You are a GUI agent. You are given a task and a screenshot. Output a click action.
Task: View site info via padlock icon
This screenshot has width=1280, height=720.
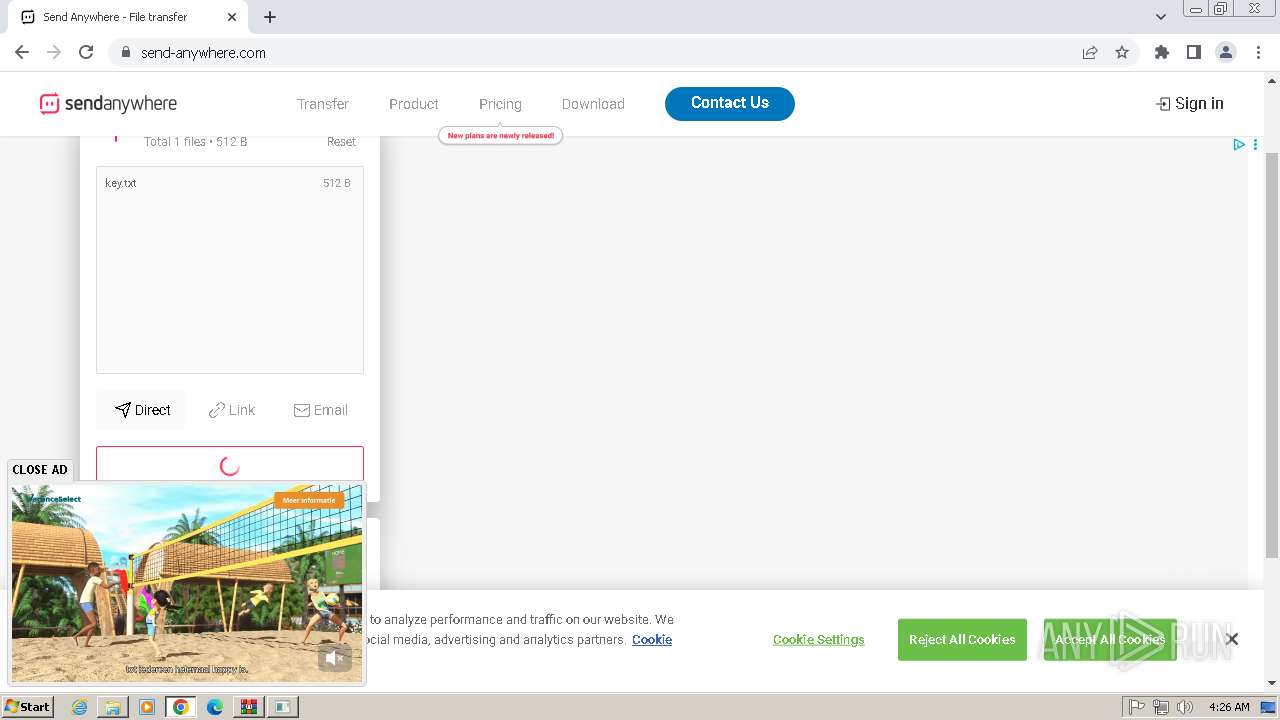point(126,53)
